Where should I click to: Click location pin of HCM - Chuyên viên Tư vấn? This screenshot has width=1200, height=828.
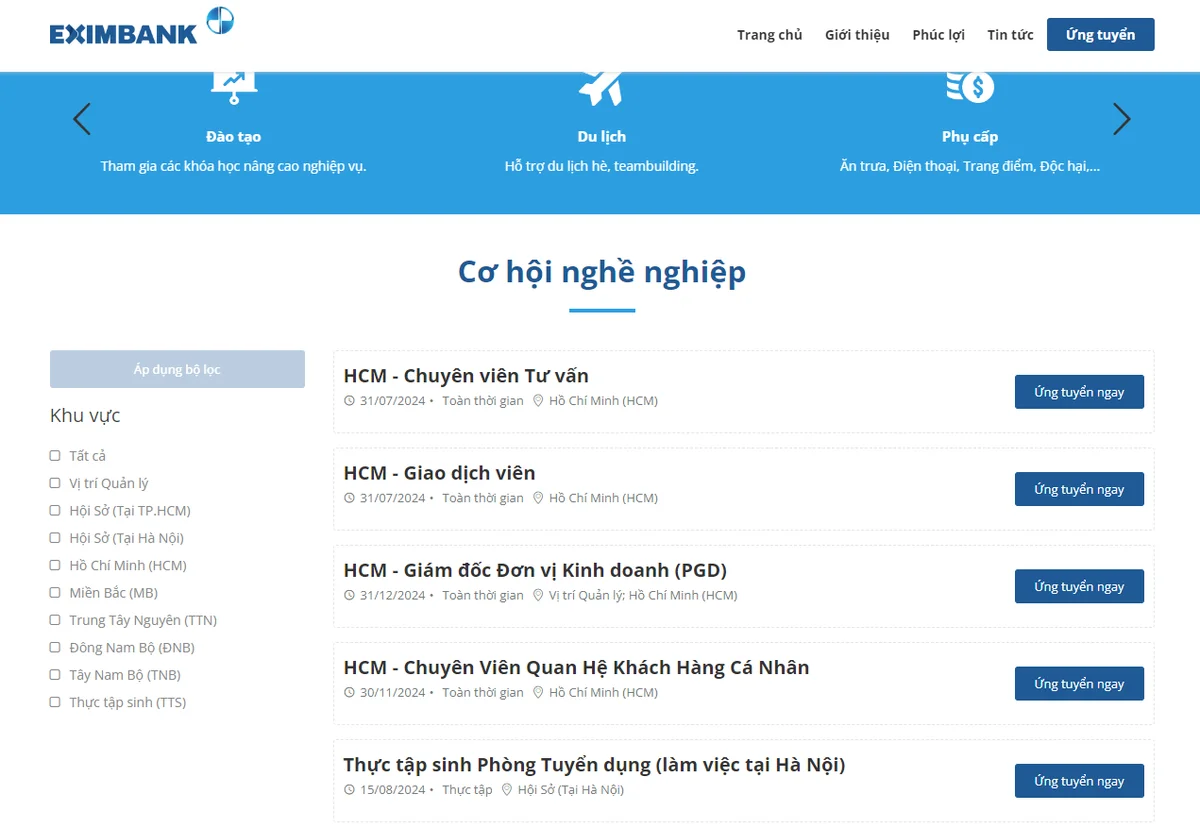coord(538,401)
